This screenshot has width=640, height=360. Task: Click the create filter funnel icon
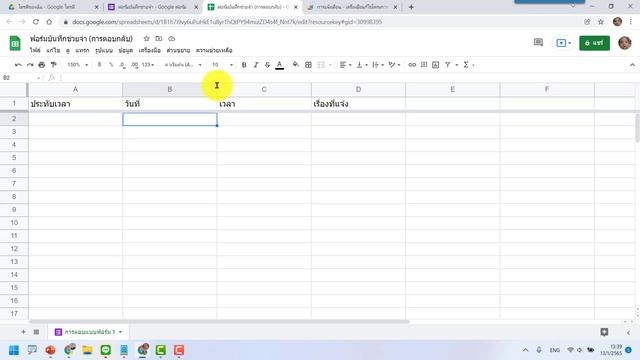(448, 65)
